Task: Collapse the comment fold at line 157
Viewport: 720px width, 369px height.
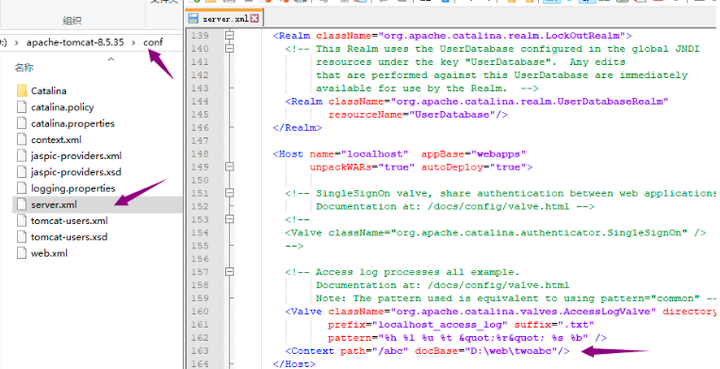Action: click(x=229, y=272)
